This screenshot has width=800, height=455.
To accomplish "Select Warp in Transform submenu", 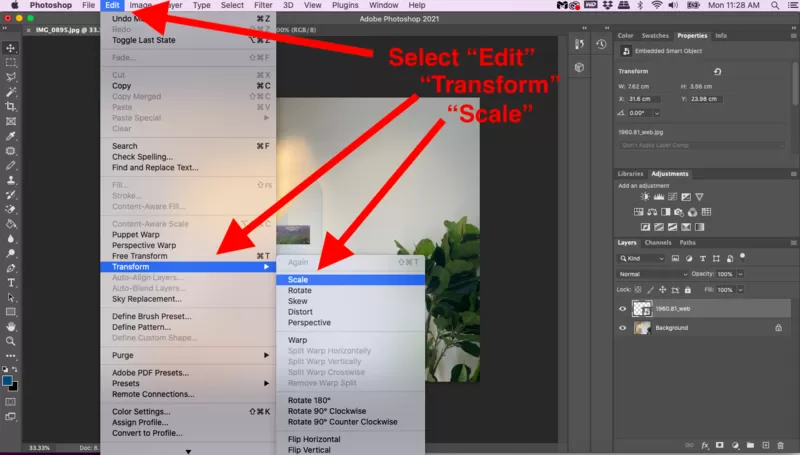I will (350, 340).
